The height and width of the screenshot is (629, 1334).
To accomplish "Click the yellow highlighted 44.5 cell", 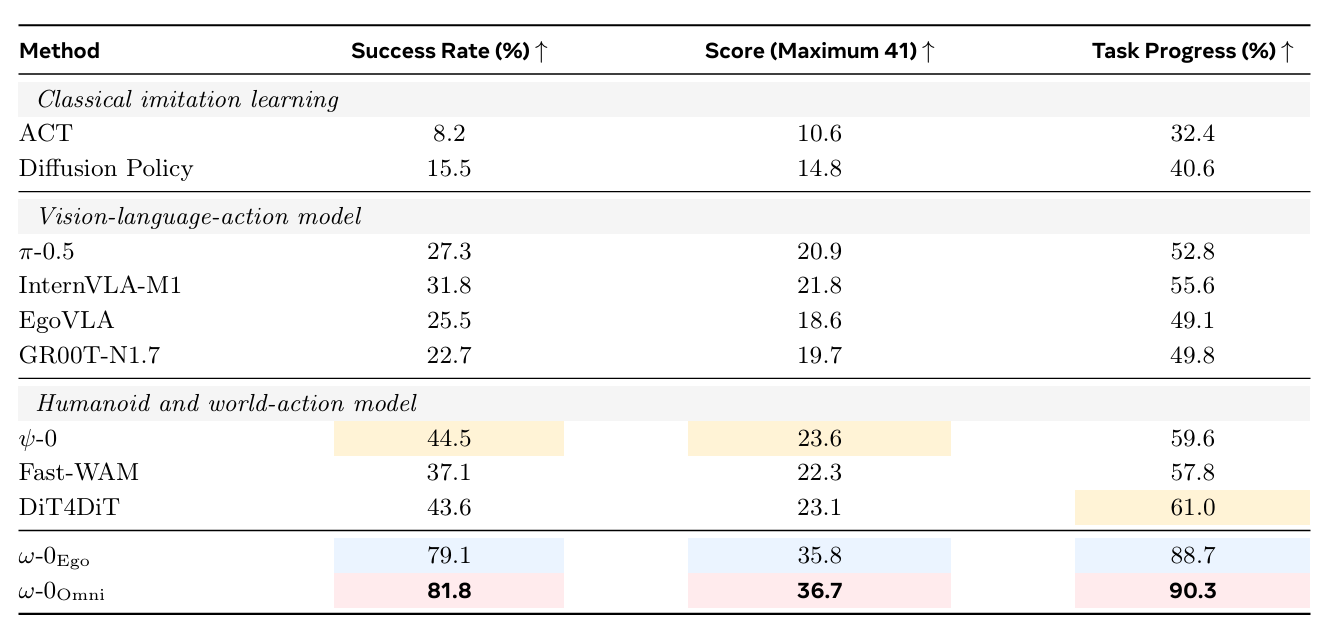I will [449, 438].
